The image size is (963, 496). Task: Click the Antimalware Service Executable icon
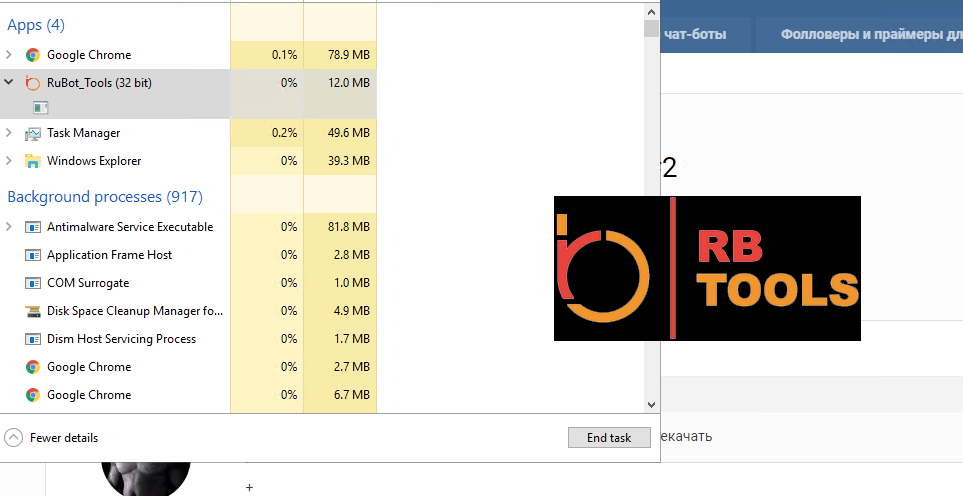point(33,227)
